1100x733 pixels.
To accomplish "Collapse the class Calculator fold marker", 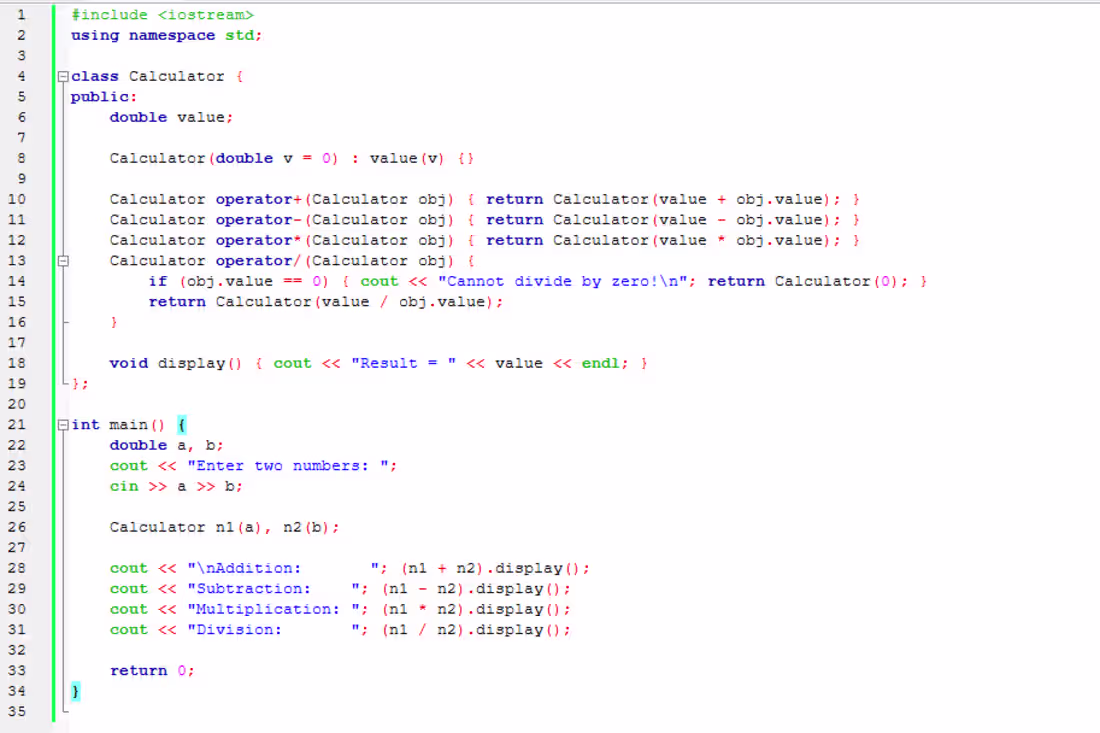I will (63, 76).
